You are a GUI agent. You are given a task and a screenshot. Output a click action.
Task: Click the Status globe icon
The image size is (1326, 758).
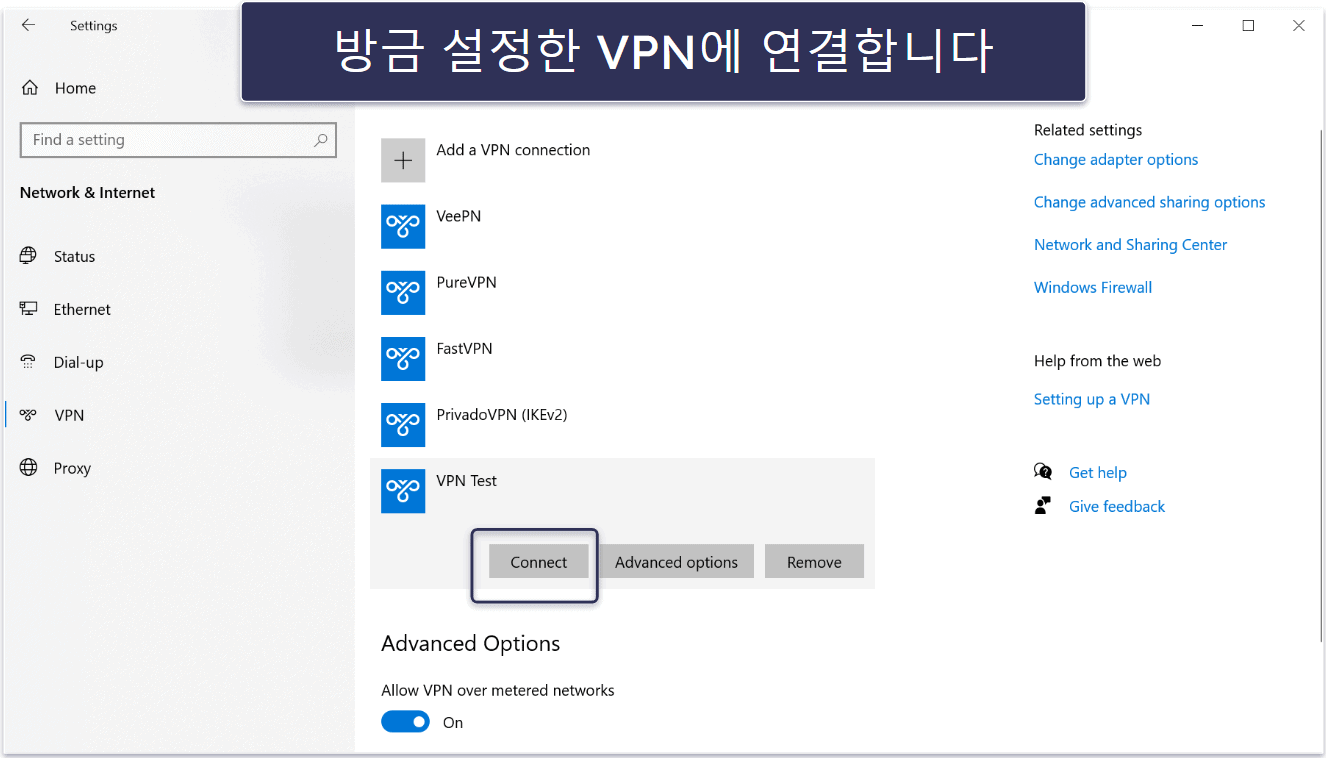click(x=29, y=256)
